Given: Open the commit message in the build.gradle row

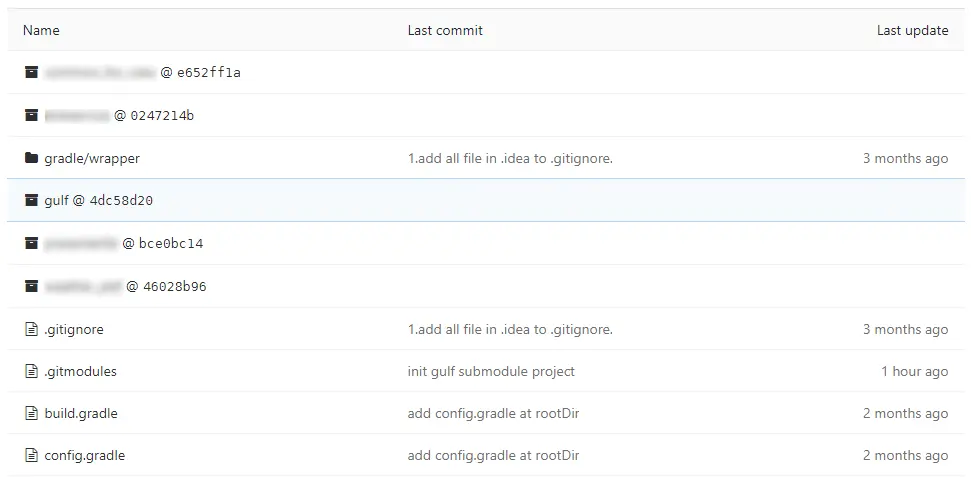Looking at the screenshot, I should click(493, 413).
